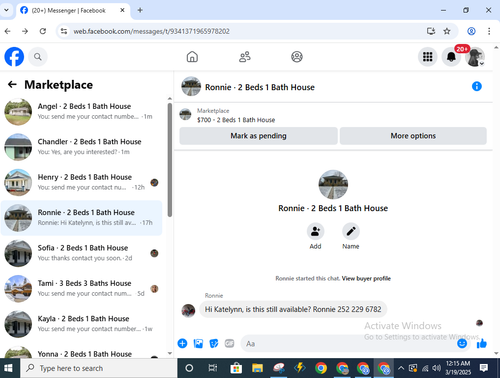Open Chrome three-dot menu
500x378 pixels.
point(489,31)
